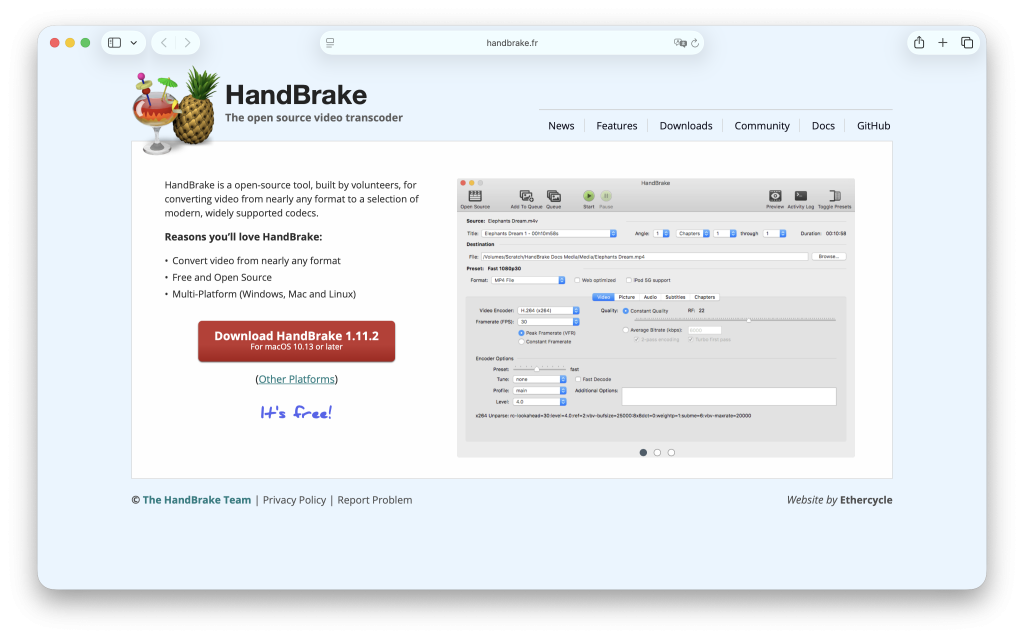Image resolution: width=1024 pixels, height=639 pixels.
Task: Click the HandBrake cocktail and pineapple logo
Action: (x=175, y=110)
